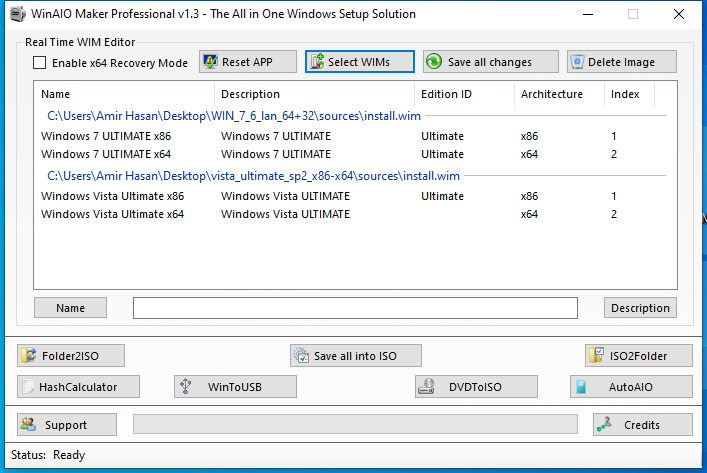Screen dimensions: 707x473
Task: Close the WinAIO Maker window
Action: click(679, 14)
